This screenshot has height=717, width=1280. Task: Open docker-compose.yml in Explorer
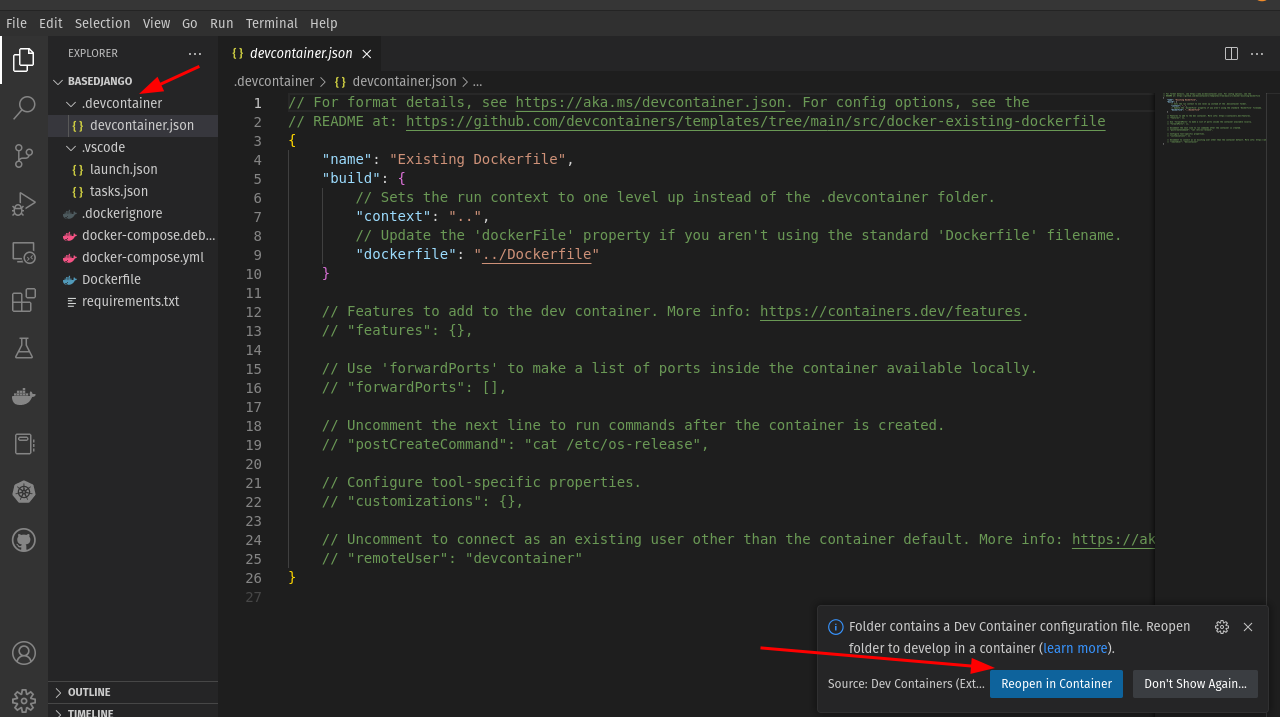[x=133, y=257]
